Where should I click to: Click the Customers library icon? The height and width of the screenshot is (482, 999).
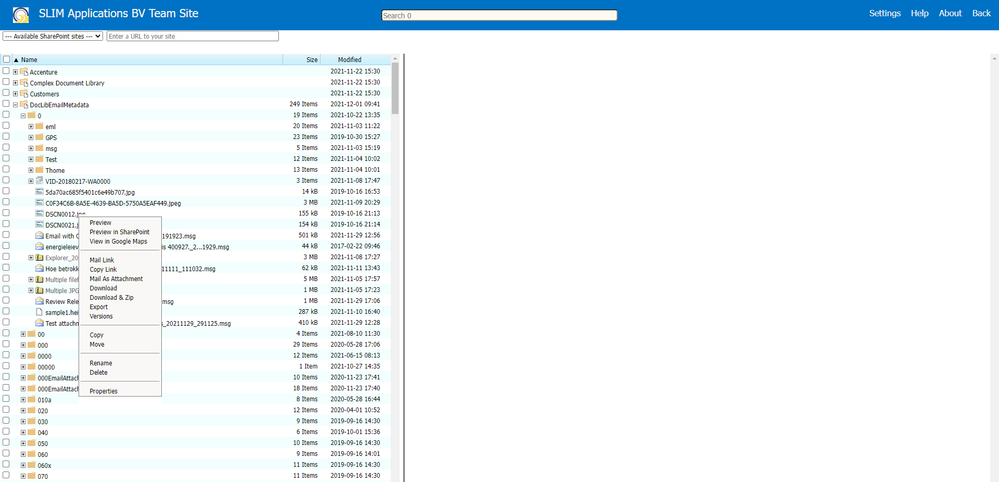click(24, 94)
